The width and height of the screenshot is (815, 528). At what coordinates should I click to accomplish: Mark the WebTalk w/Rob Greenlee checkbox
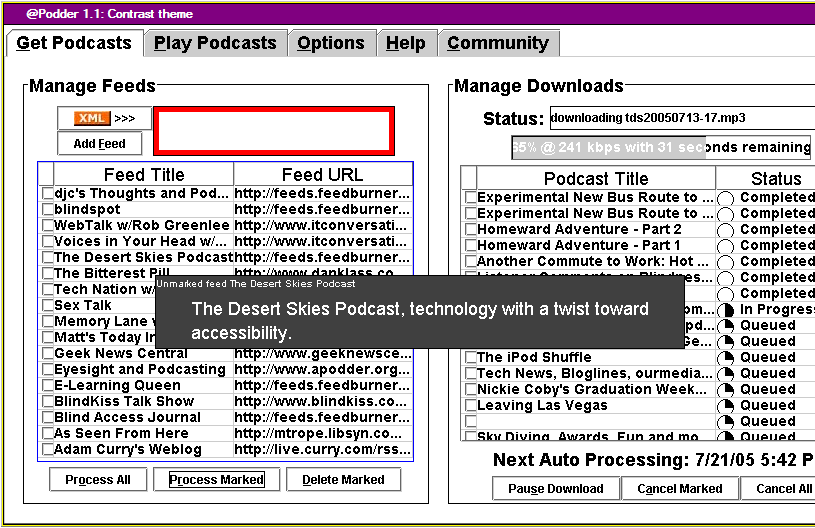(48, 226)
